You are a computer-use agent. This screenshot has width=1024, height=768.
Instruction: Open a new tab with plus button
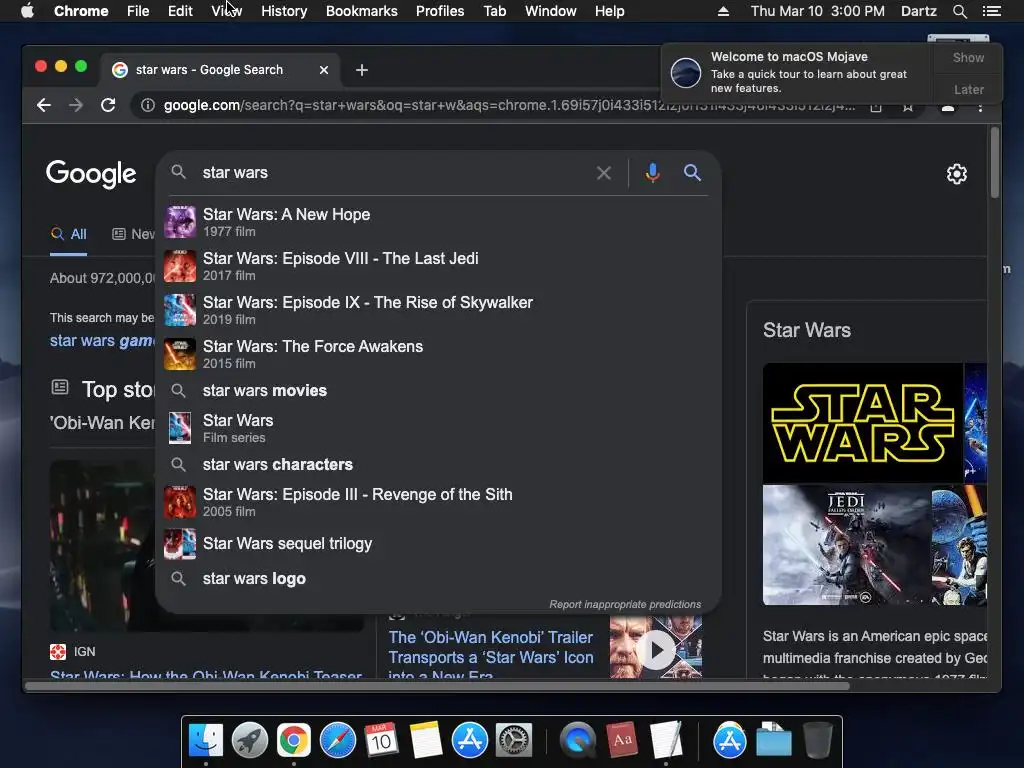point(362,70)
